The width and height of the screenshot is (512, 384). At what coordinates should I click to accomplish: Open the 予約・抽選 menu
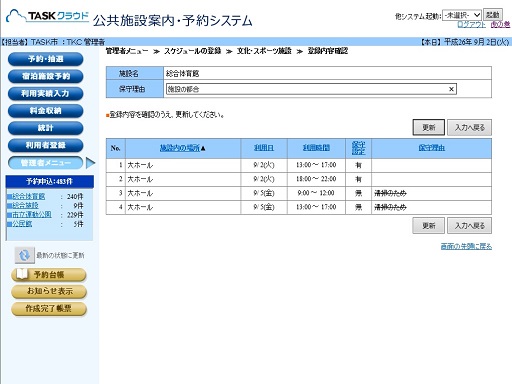coord(45,59)
